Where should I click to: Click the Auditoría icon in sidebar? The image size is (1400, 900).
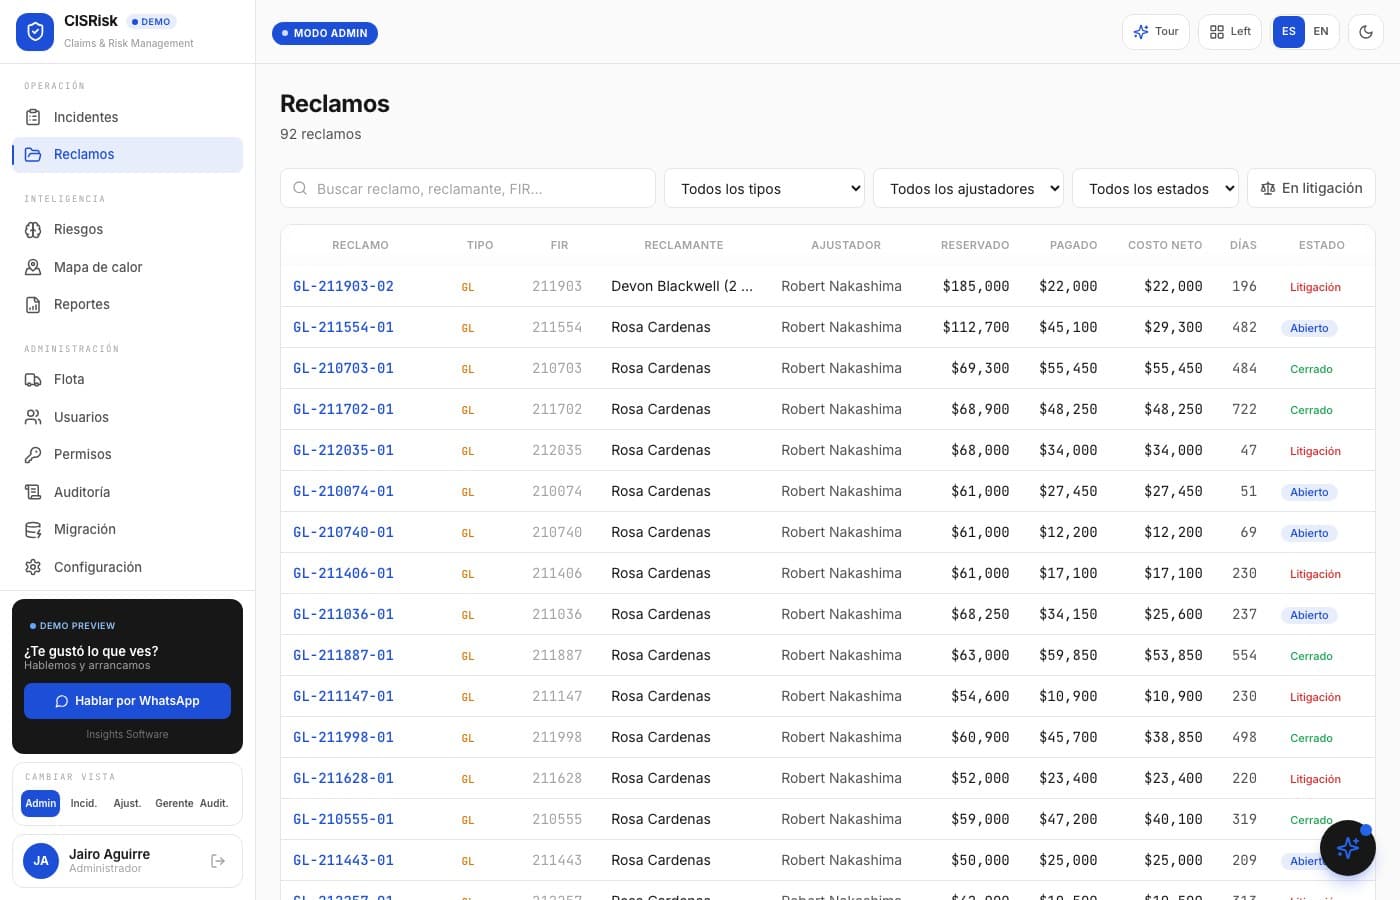click(33, 492)
